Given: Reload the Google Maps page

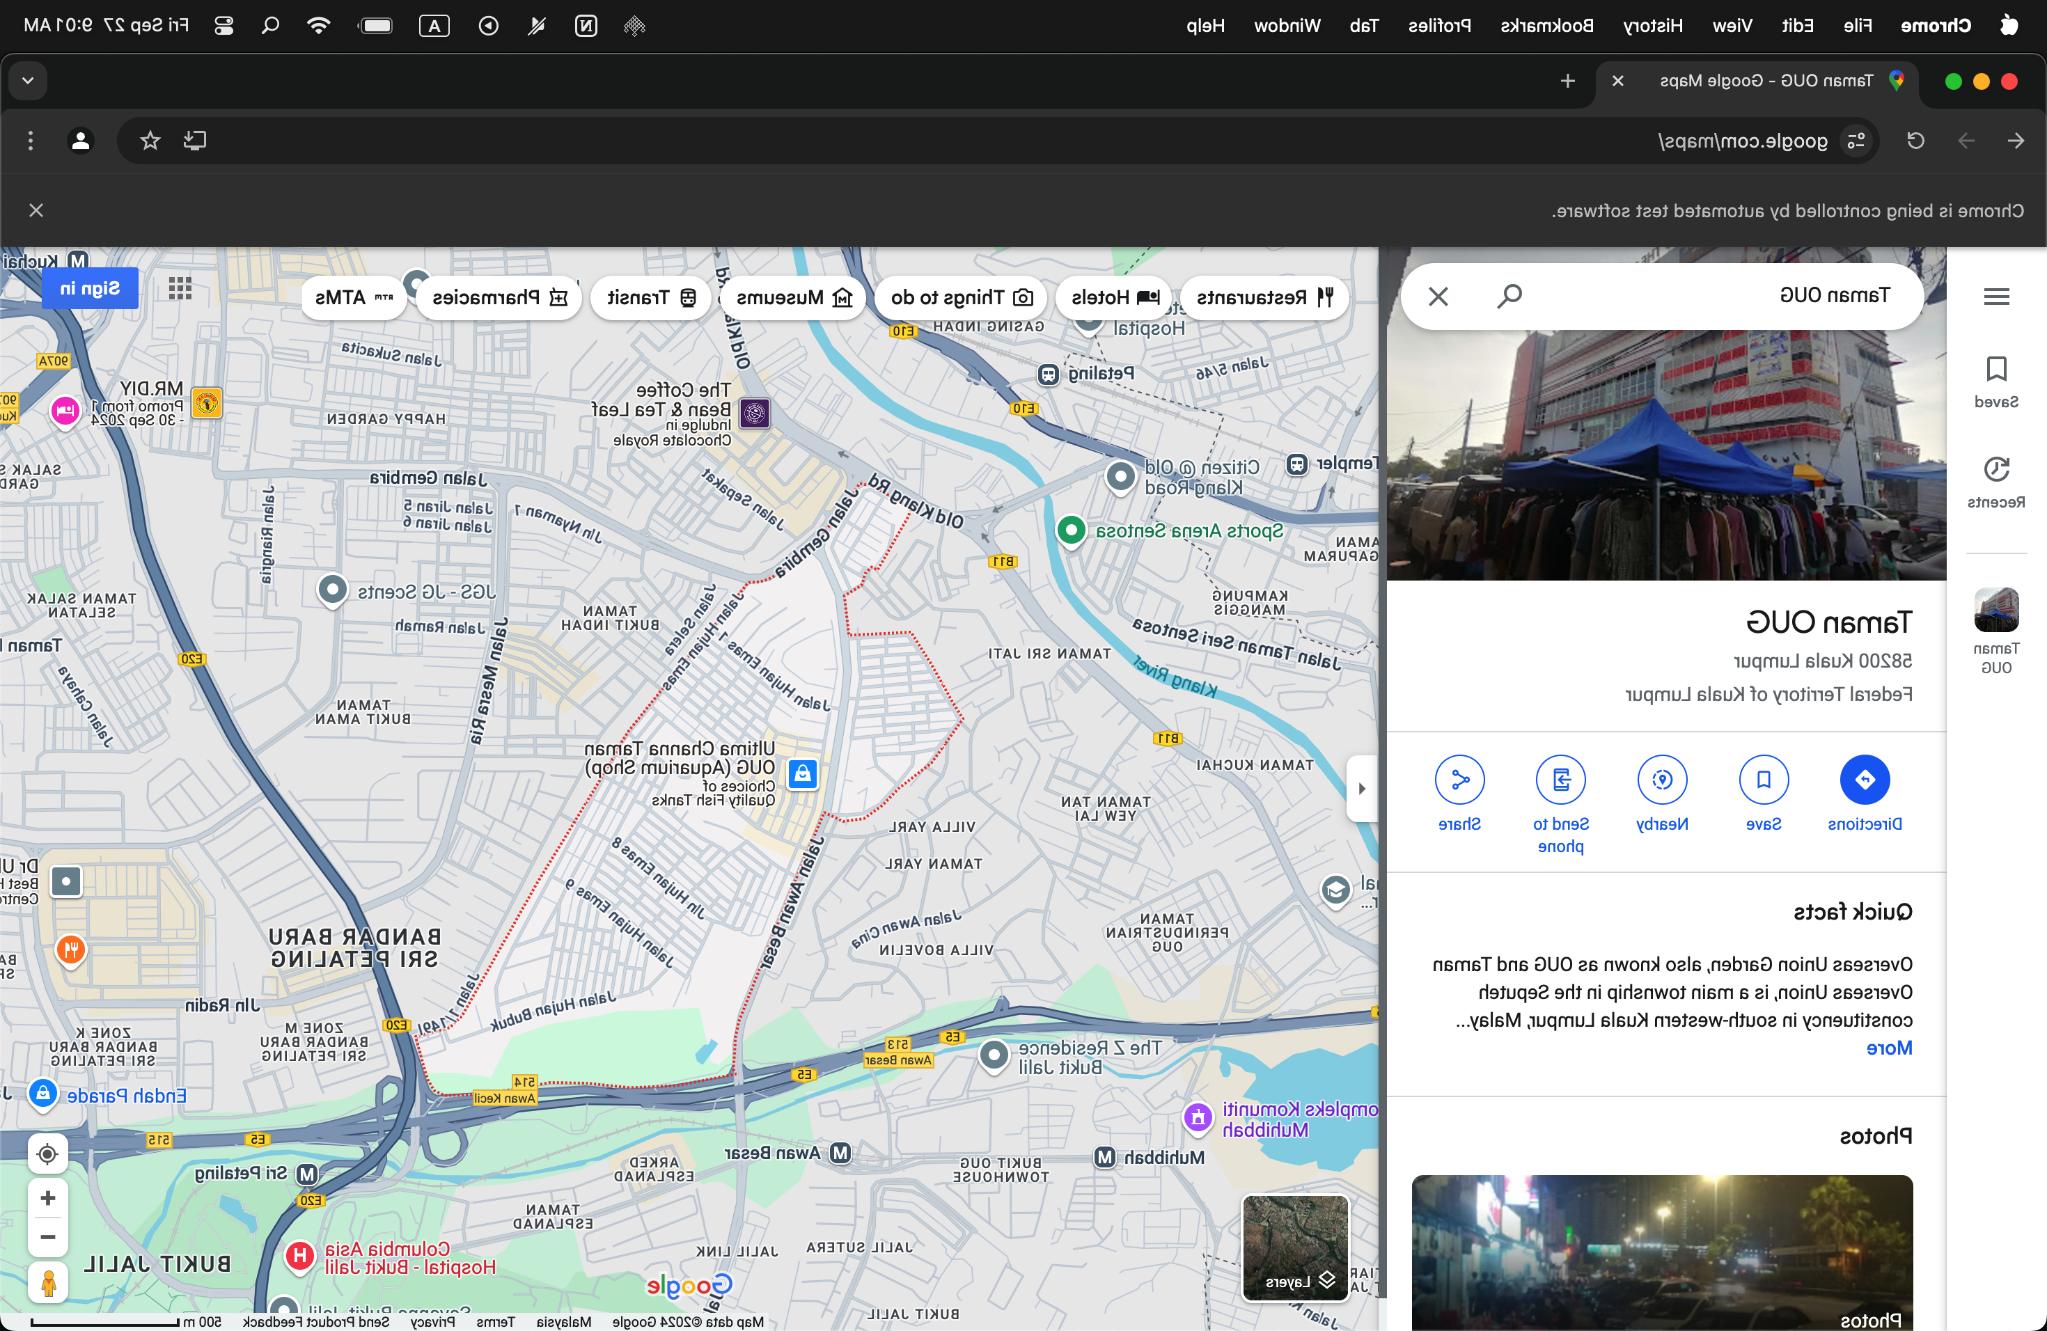Looking at the screenshot, I should [1915, 141].
